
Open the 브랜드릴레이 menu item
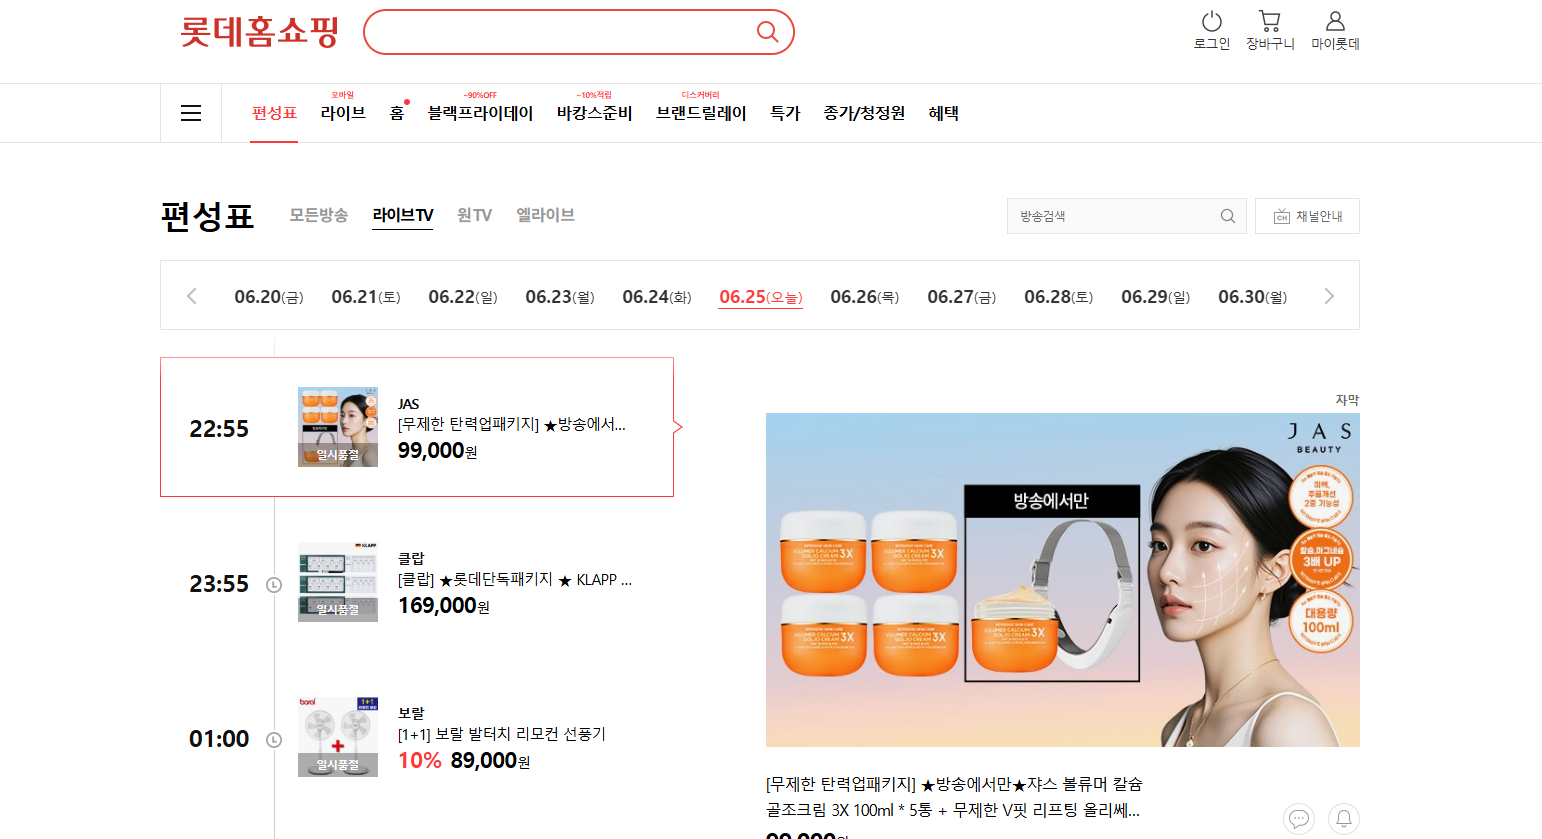(701, 113)
